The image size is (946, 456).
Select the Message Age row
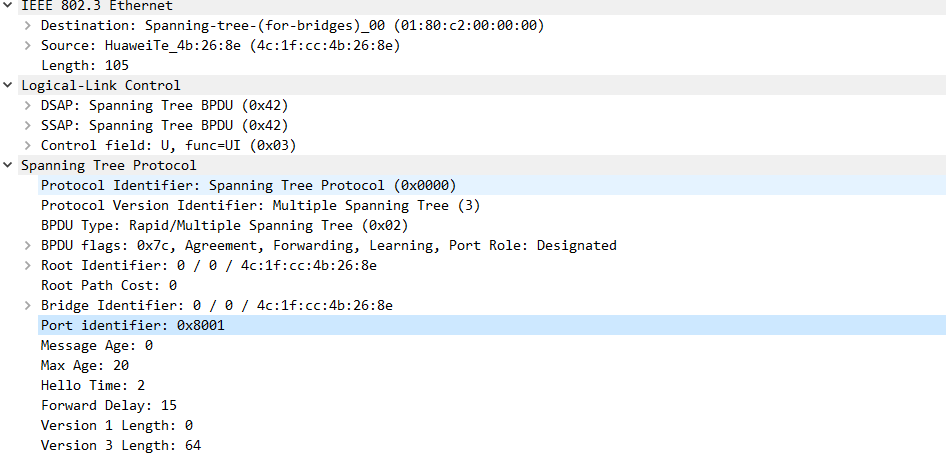click(96, 345)
